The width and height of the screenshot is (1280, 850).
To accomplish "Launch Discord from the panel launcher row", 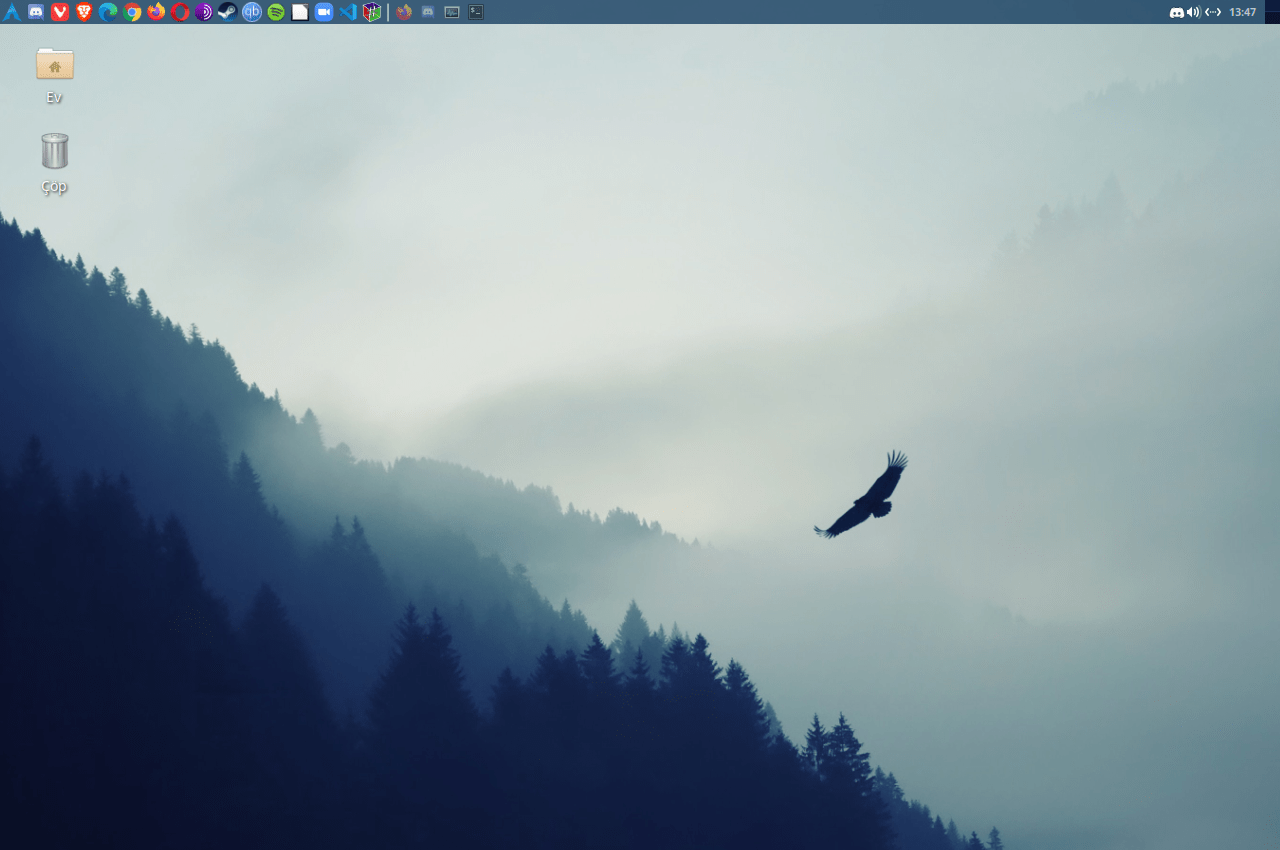I will click(36, 12).
